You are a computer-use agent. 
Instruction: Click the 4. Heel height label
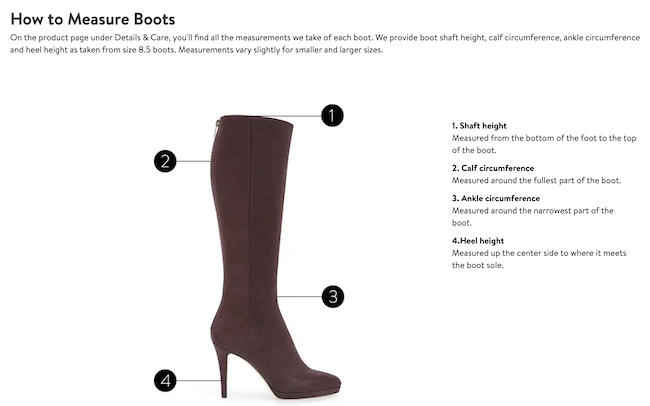(x=478, y=241)
